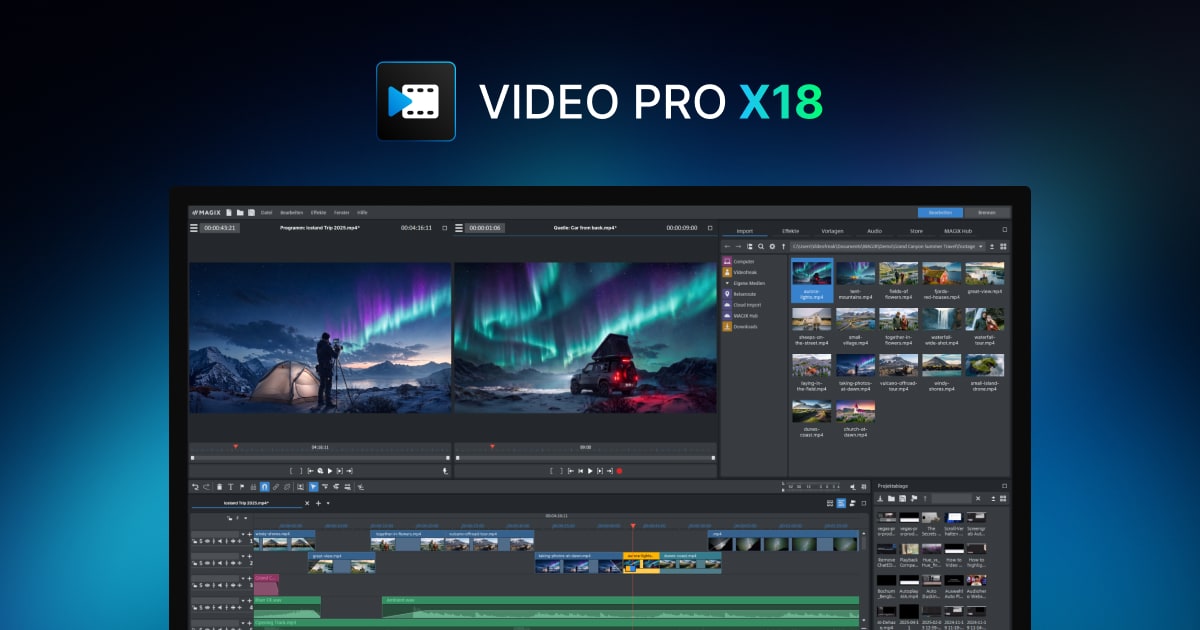Select the tent-mountains.mp4 thumbnail
This screenshot has height=630, width=1200.
click(x=855, y=274)
